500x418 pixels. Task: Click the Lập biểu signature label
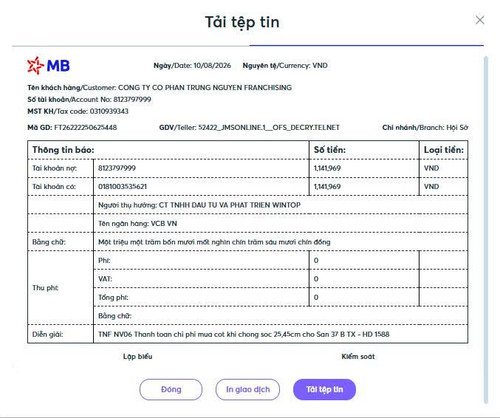pos(138,356)
